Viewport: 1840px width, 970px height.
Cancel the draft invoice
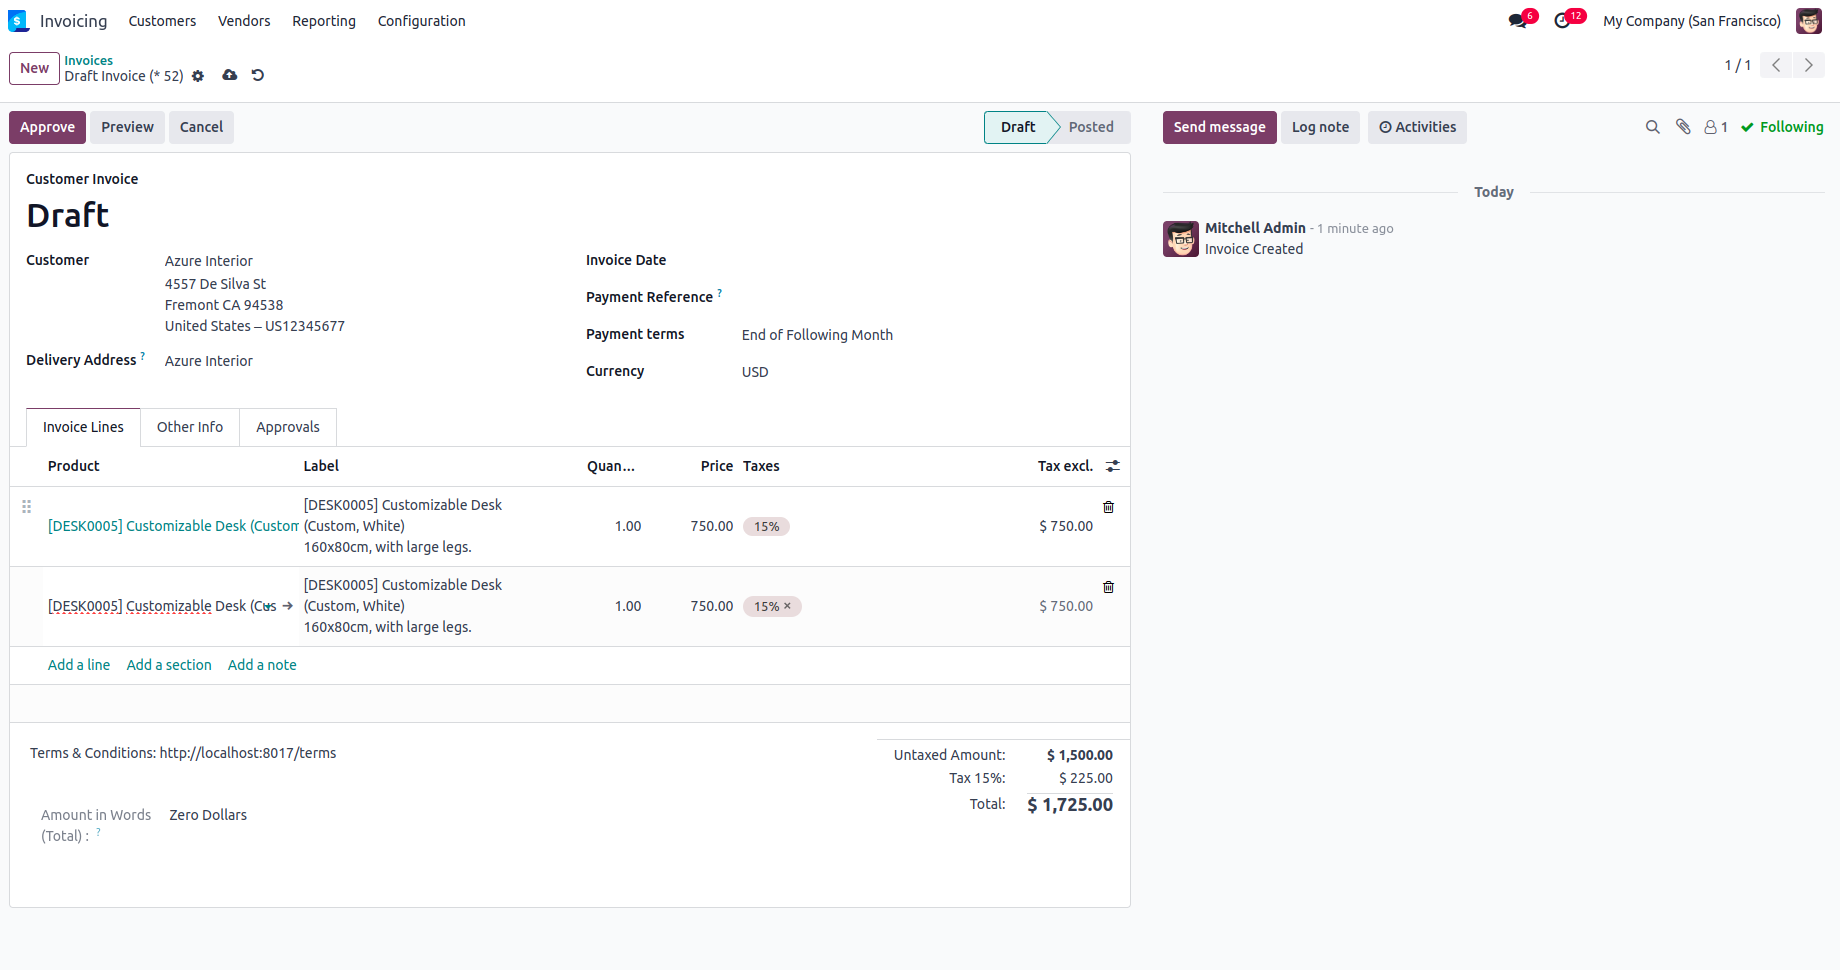click(x=201, y=127)
